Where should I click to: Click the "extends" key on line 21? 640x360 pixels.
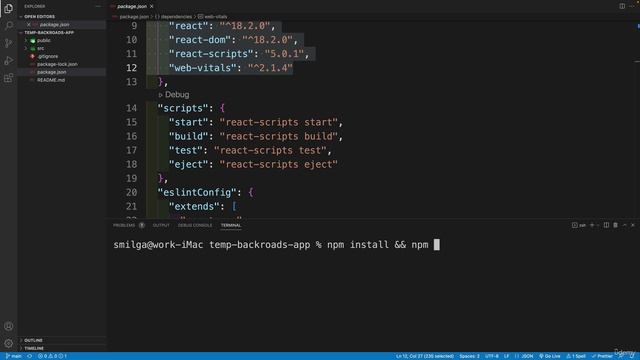[x=194, y=207]
